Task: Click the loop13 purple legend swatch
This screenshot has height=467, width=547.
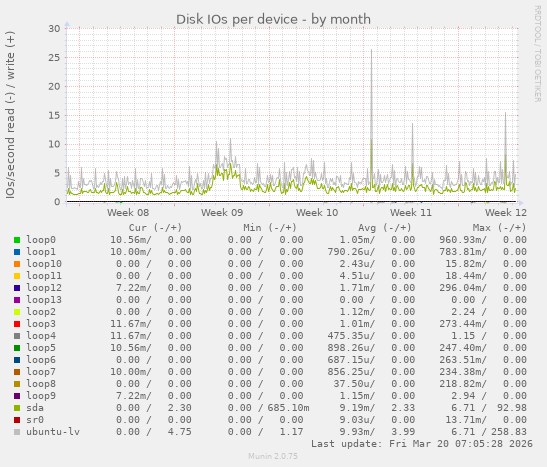Action: (17, 300)
